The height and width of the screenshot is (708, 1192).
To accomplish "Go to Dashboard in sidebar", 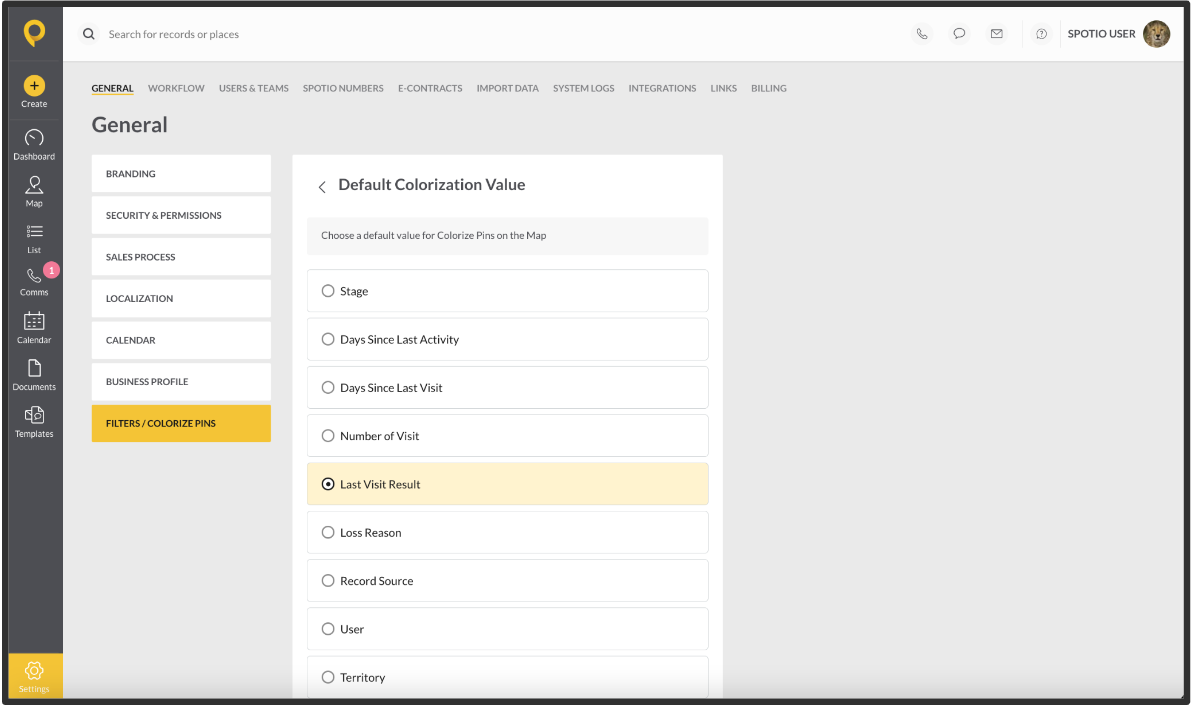I will point(34,144).
